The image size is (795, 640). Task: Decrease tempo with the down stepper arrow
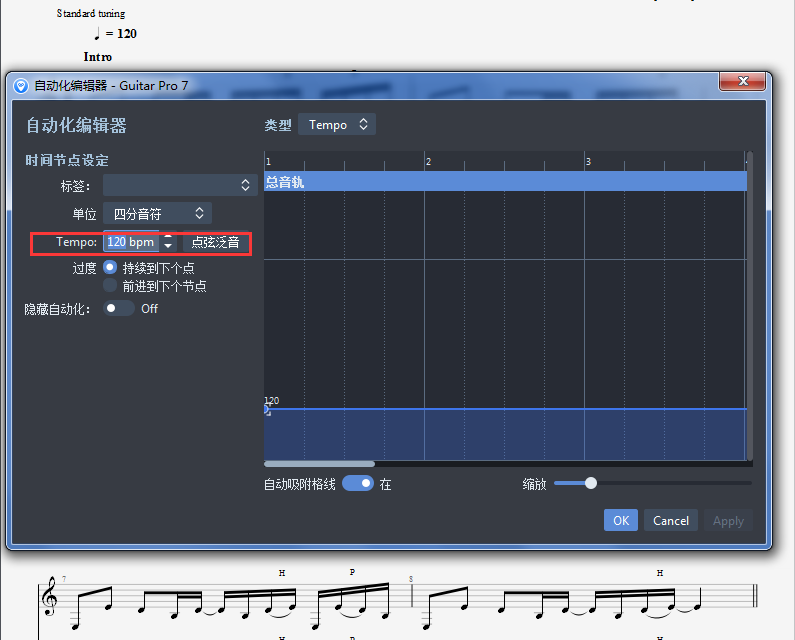click(x=168, y=247)
